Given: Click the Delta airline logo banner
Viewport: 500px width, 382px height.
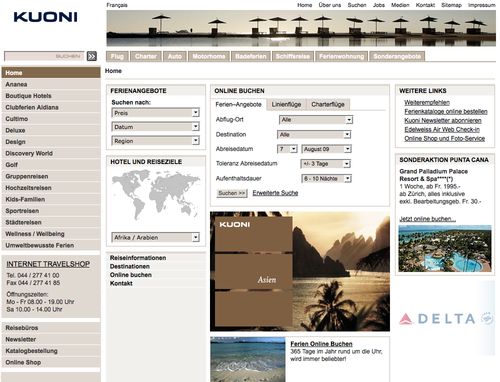Looking at the screenshot, I should click(446, 319).
